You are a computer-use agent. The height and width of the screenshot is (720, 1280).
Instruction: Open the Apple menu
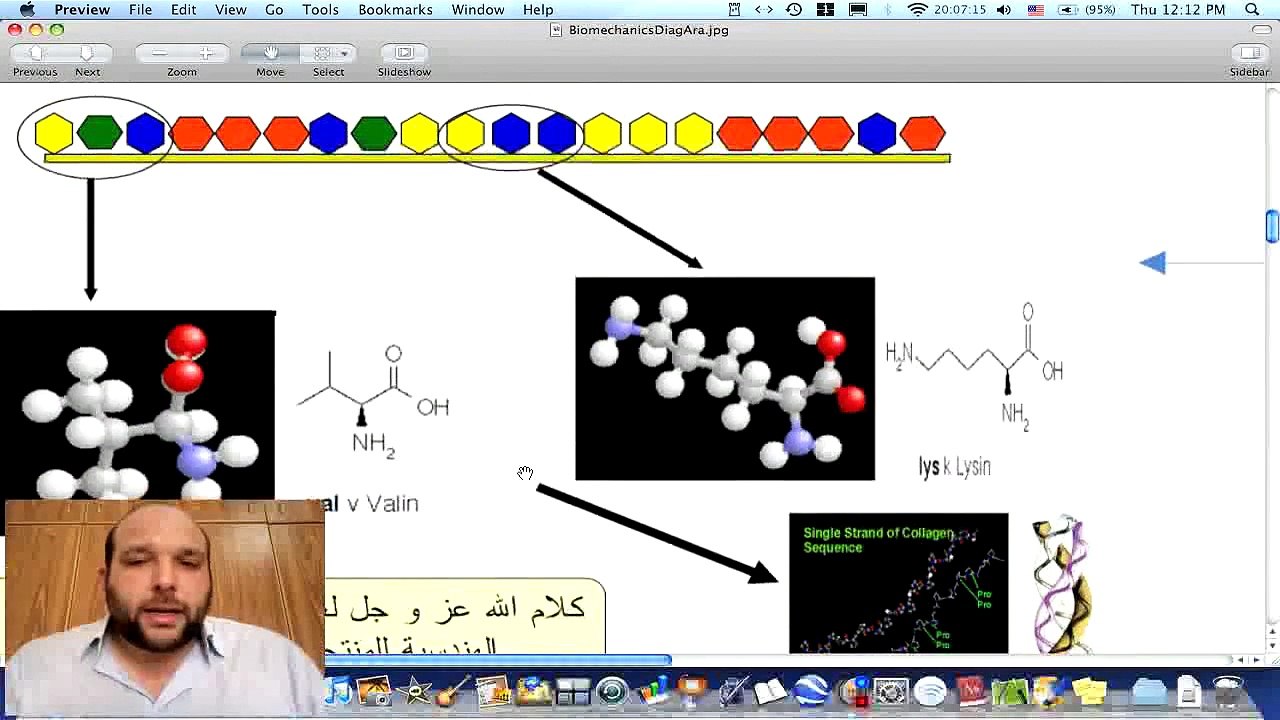27,10
